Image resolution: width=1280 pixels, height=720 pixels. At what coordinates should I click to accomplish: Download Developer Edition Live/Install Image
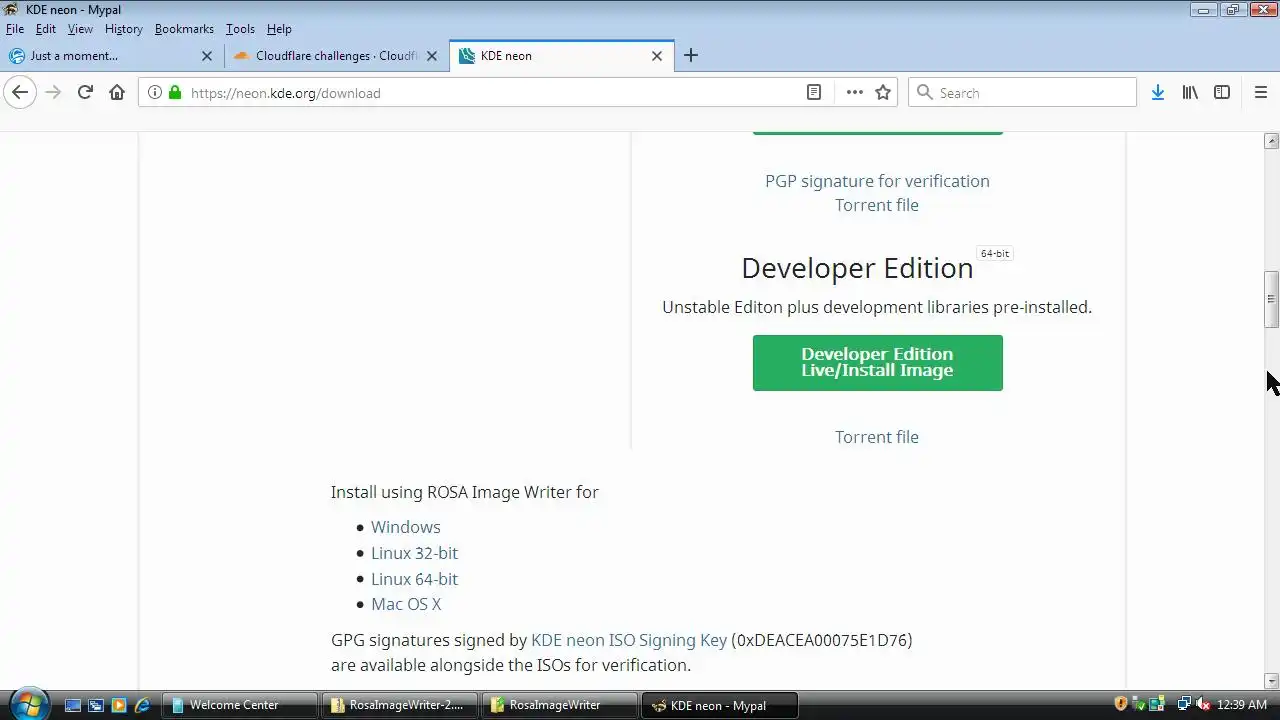click(x=877, y=362)
